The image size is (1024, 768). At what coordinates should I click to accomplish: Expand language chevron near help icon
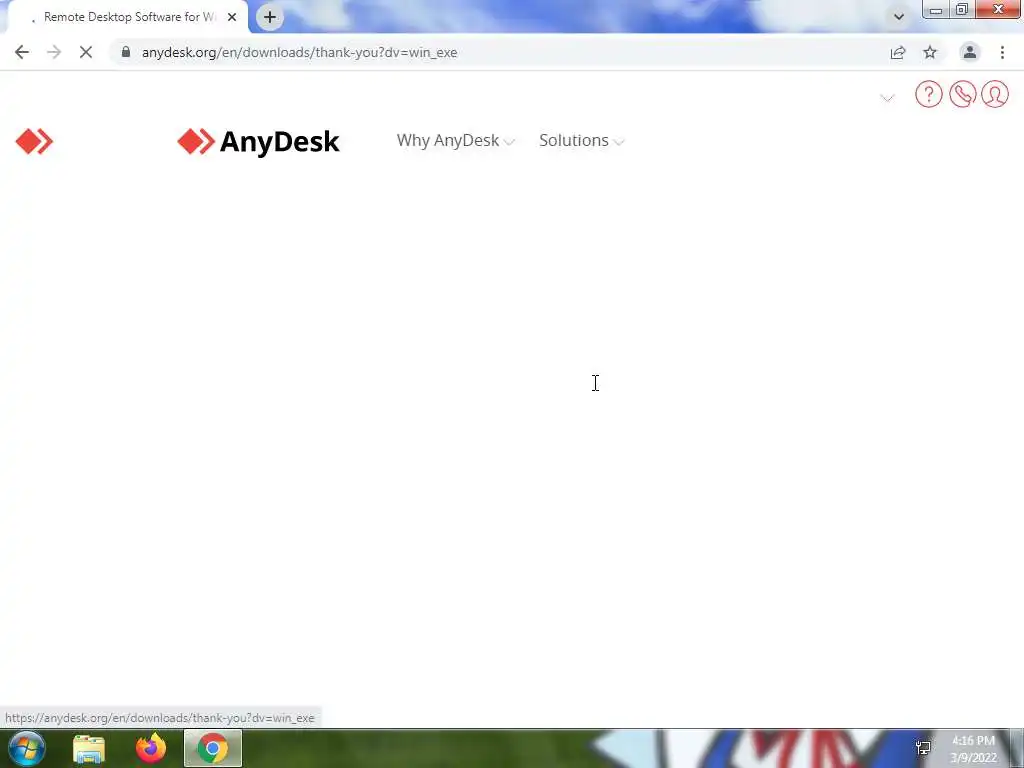[887, 98]
